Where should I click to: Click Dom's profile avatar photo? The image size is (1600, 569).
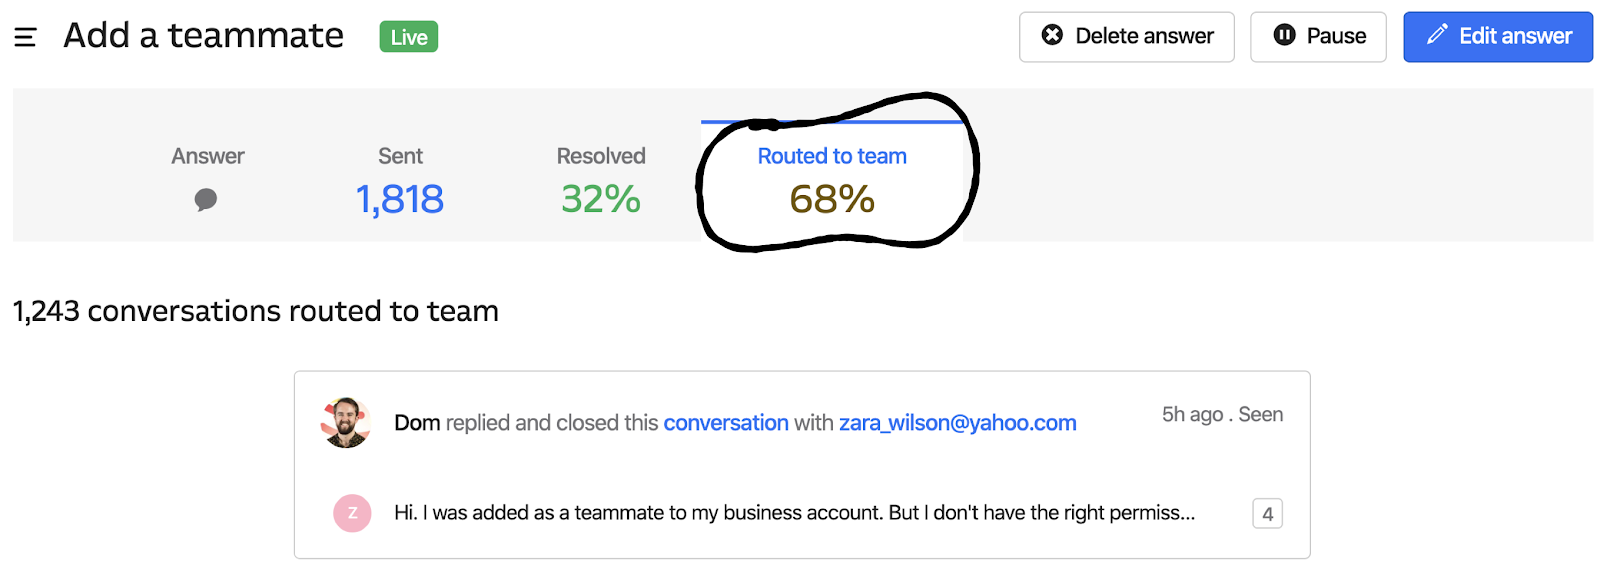[x=346, y=422]
